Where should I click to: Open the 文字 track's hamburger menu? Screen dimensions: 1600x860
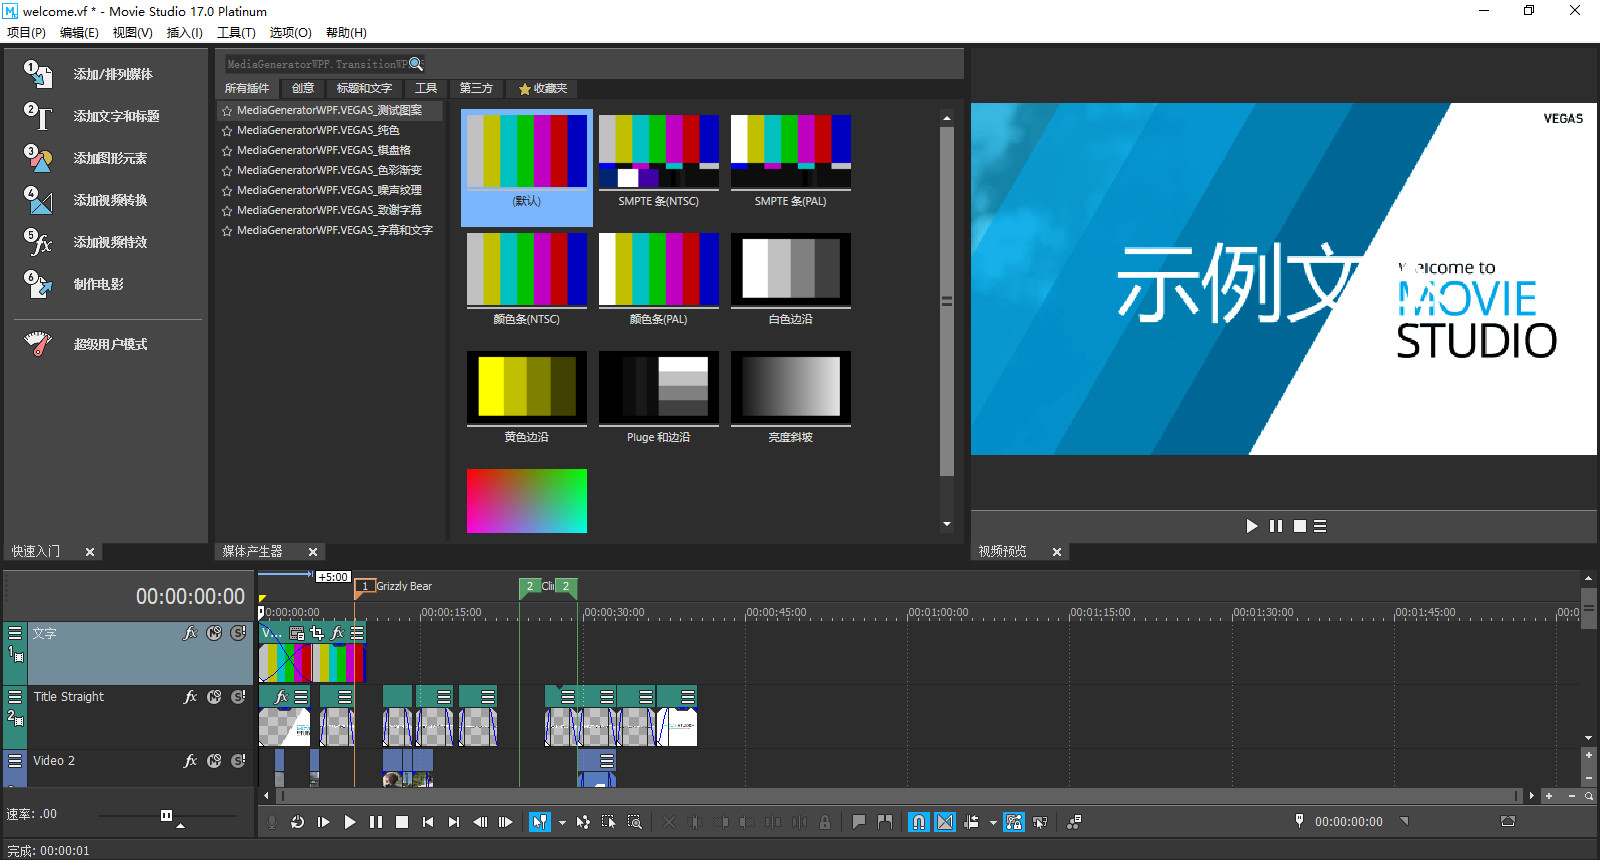15,633
